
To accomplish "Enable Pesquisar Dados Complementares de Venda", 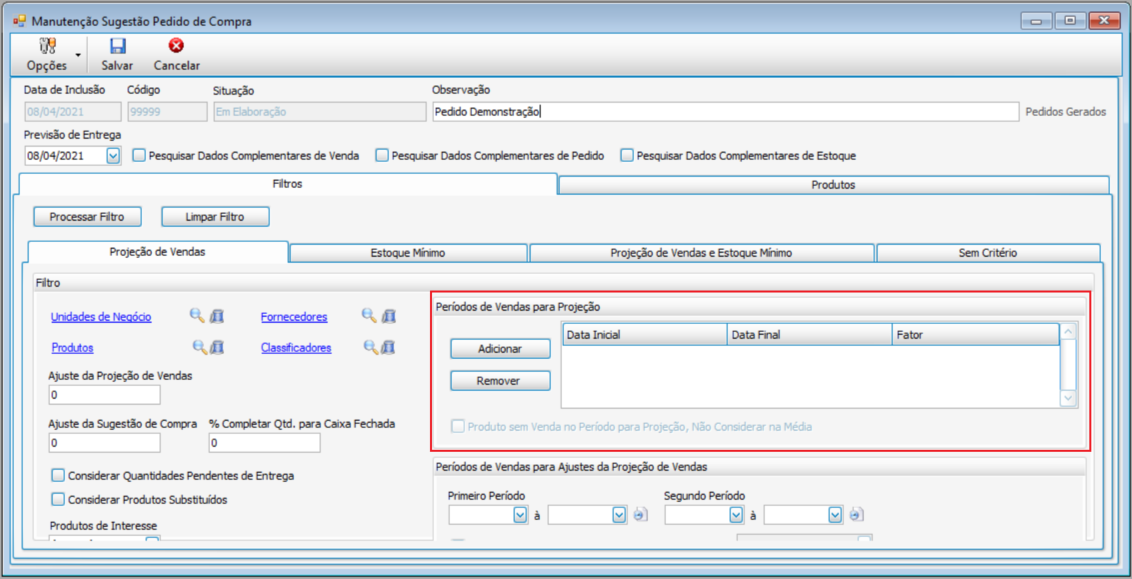I will [x=140, y=155].
